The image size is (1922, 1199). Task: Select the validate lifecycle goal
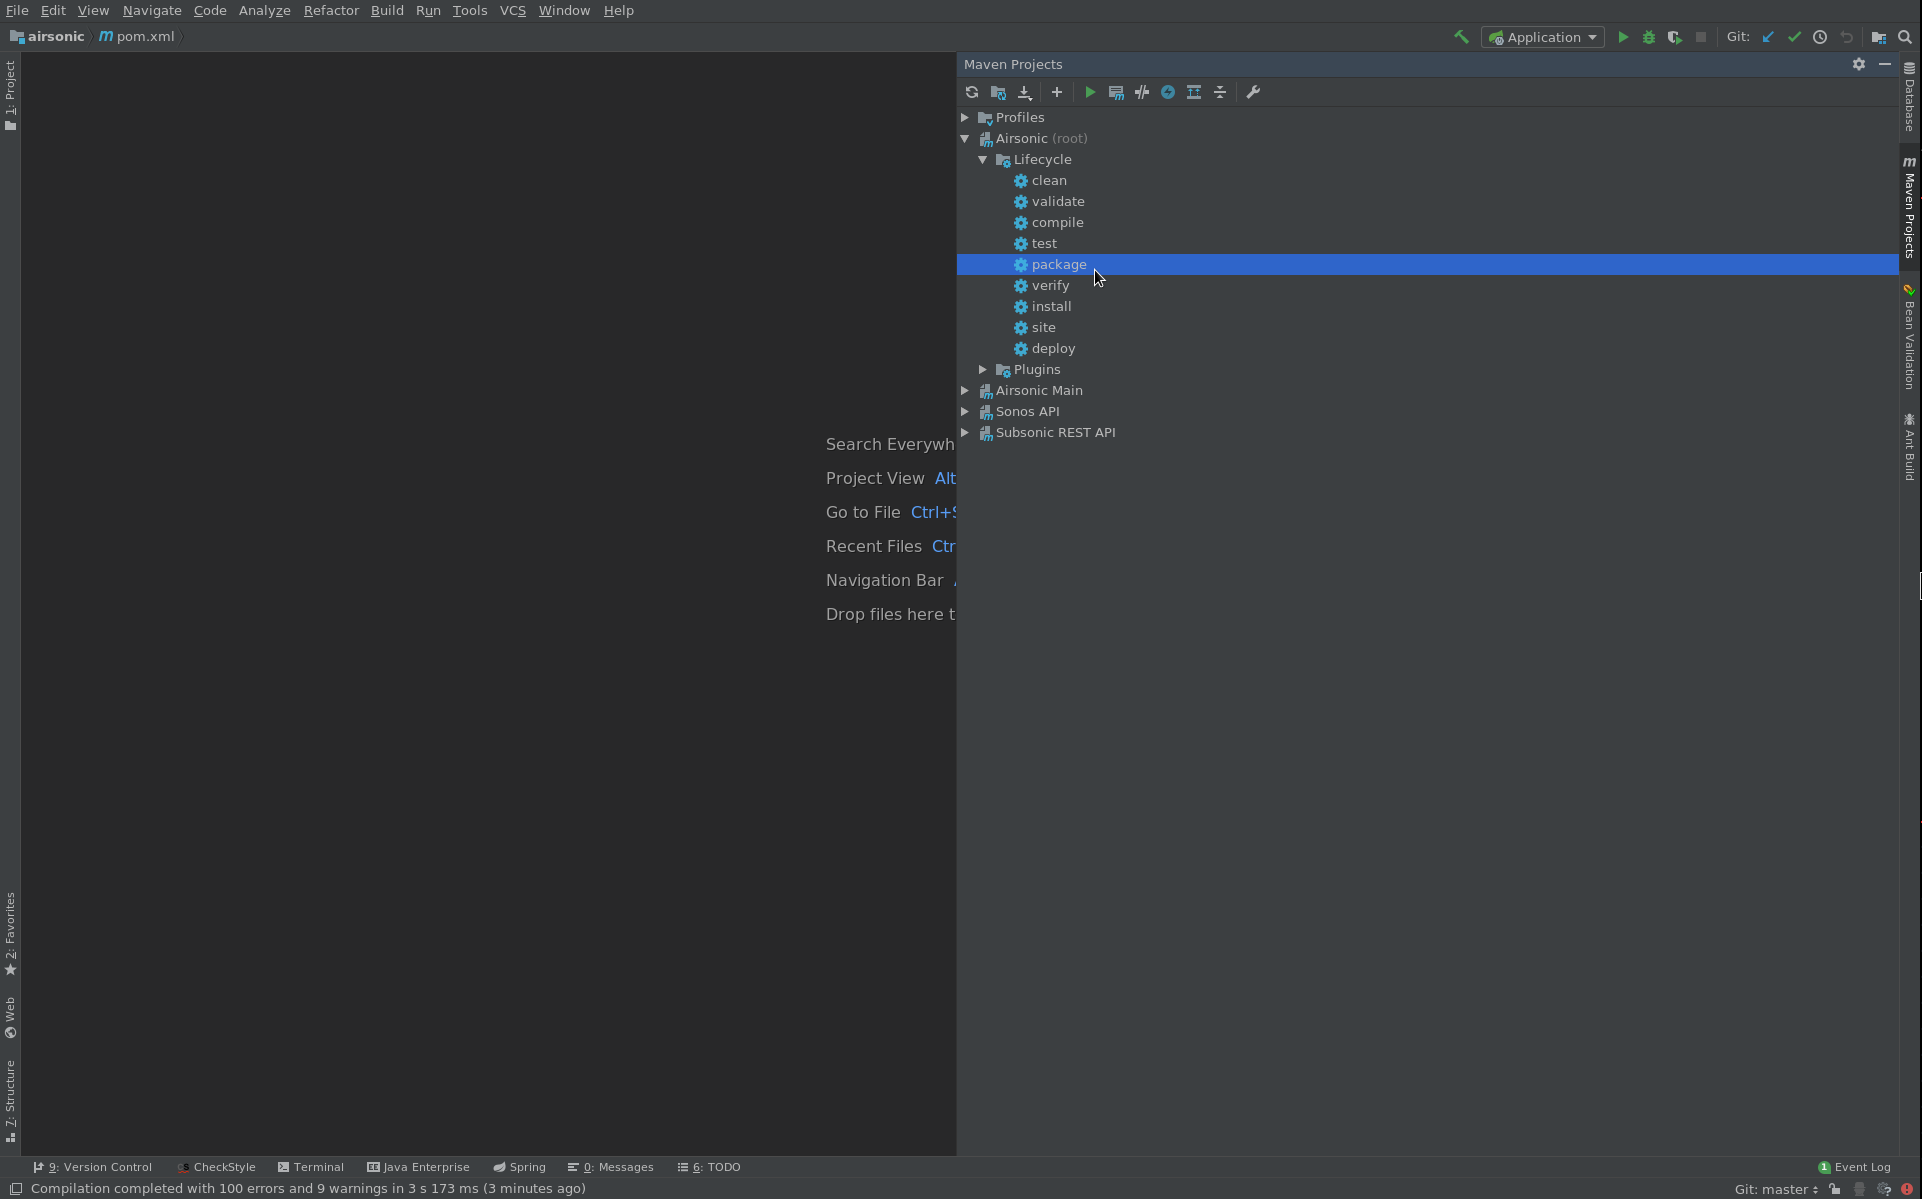[x=1058, y=201]
